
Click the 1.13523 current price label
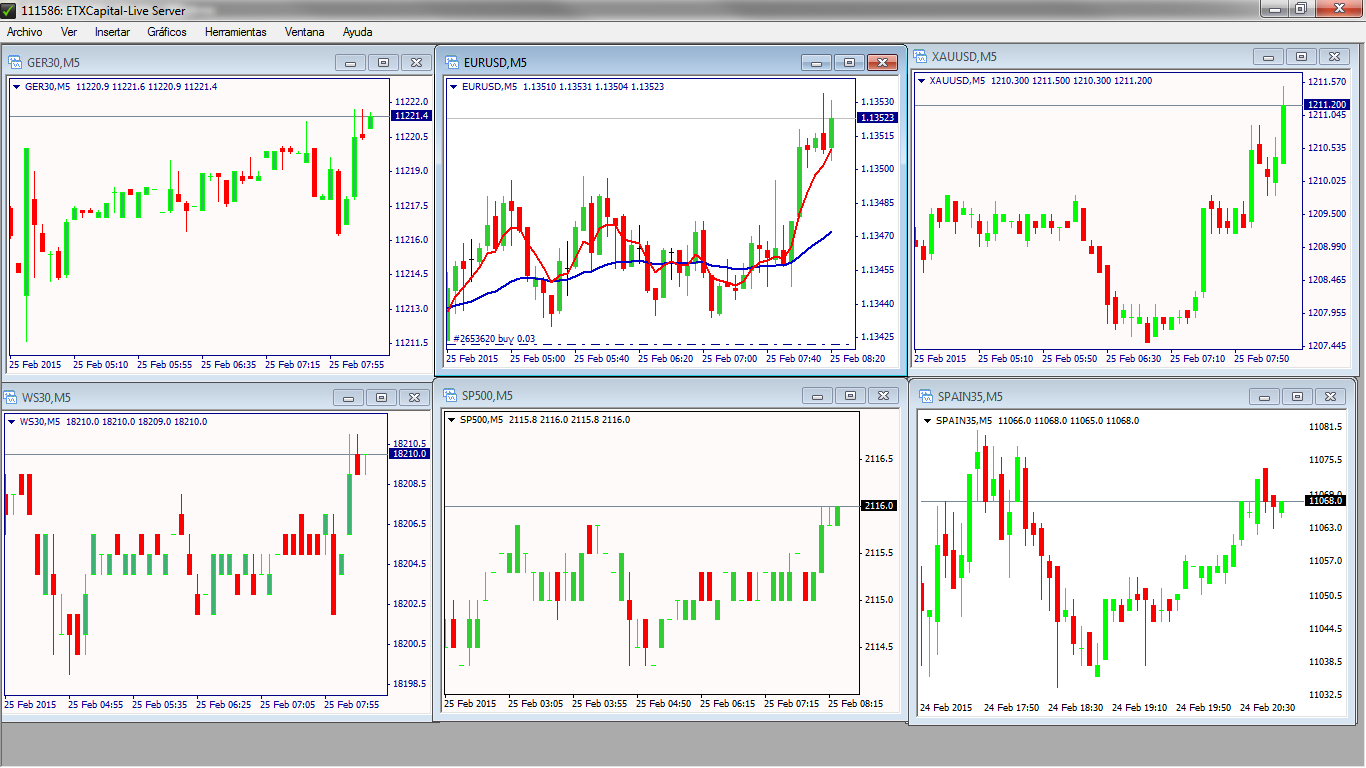point(878,118)
